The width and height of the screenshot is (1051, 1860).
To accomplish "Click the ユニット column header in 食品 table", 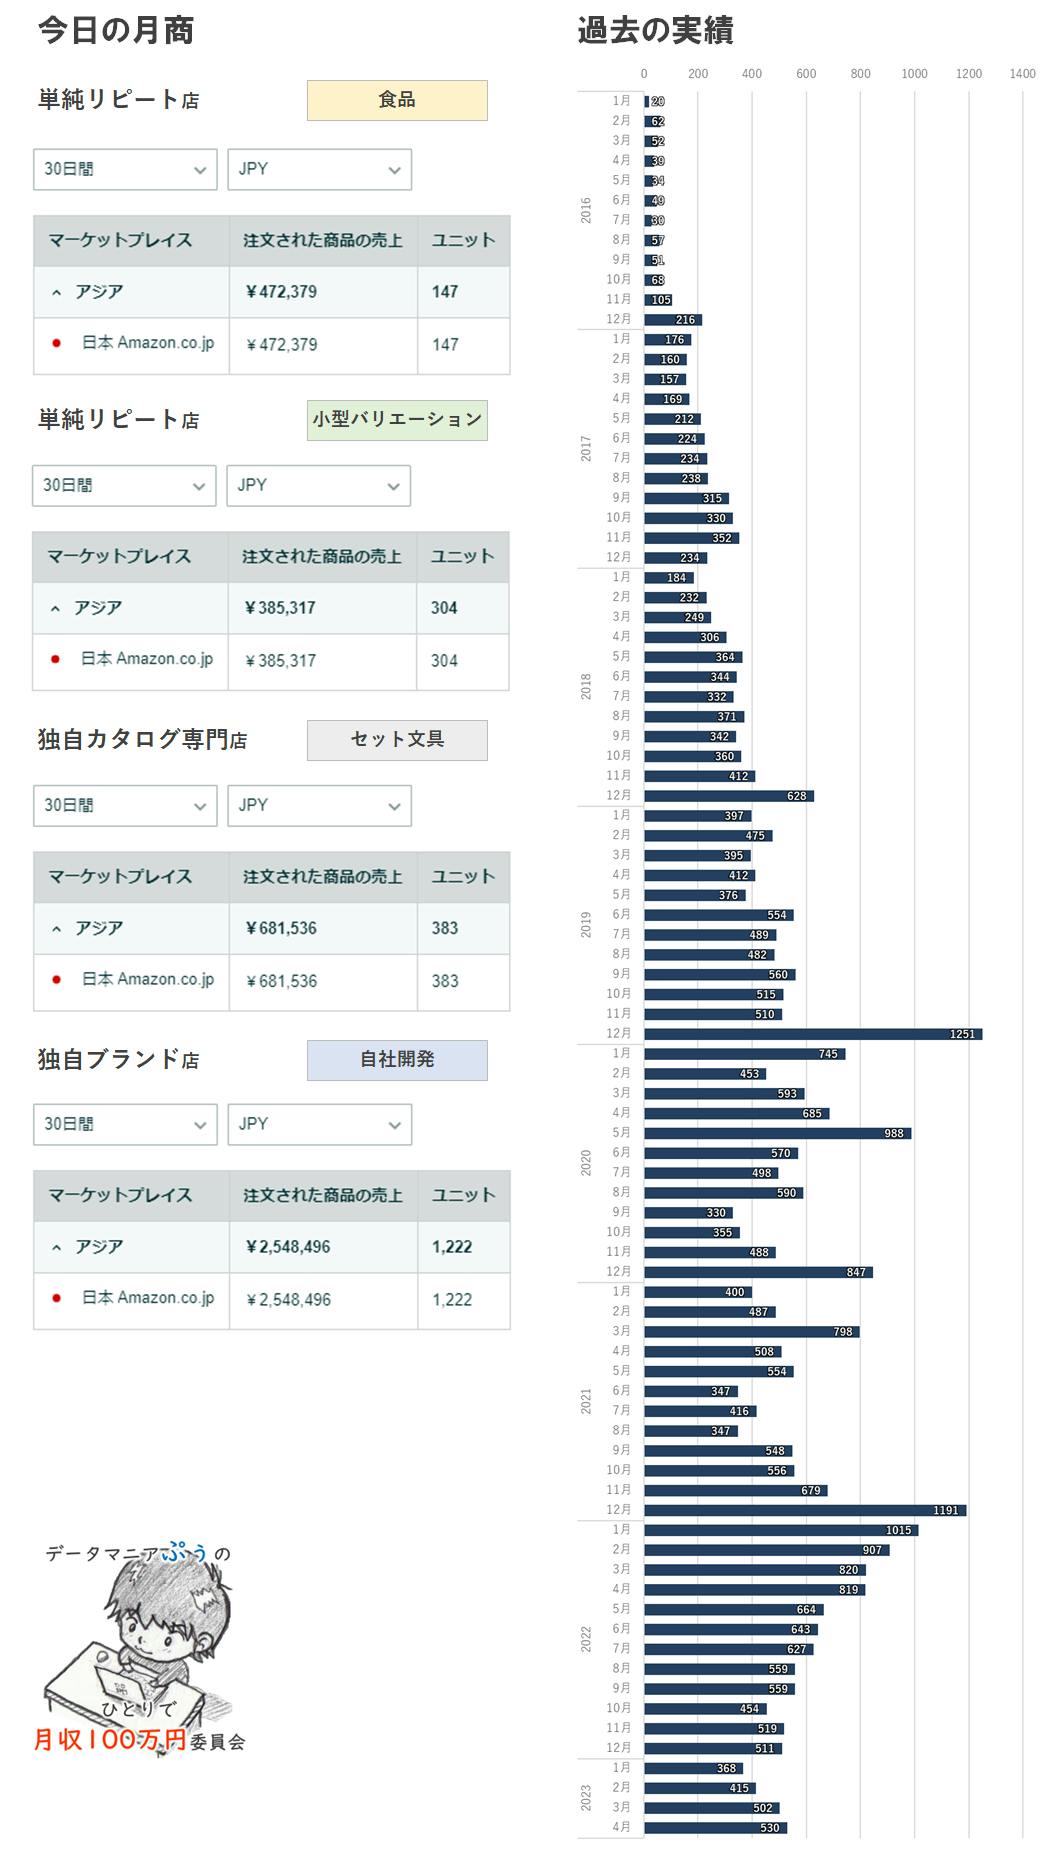I will 463,241.
